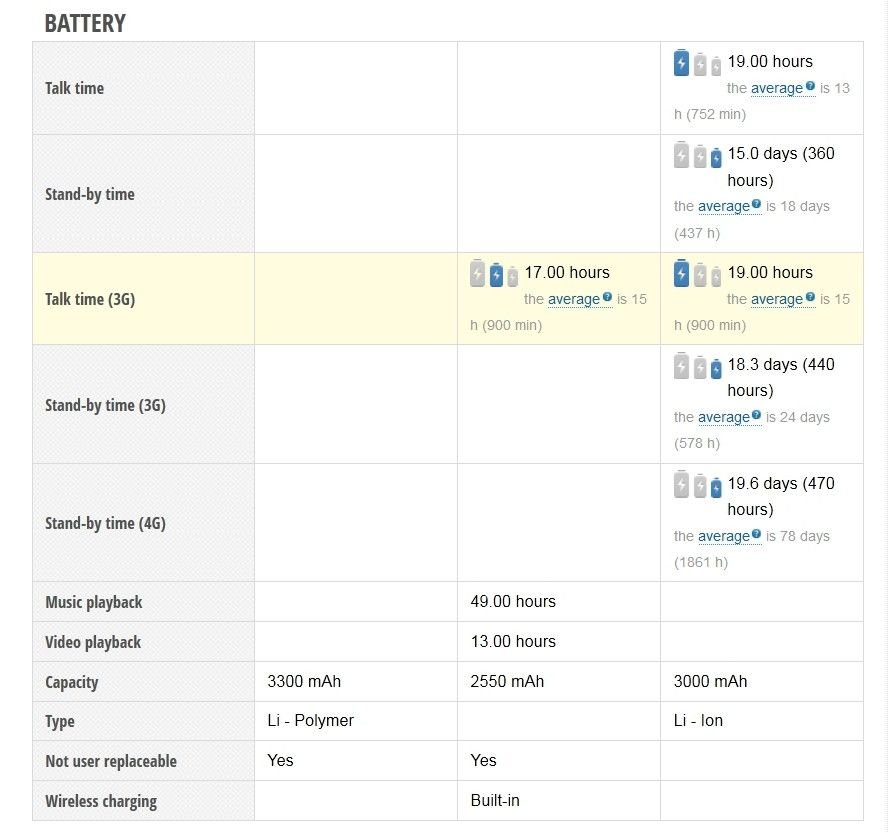The width and height of the screenshot is (888, 833).
Task: Click average link in Stand-by time (3G) row
Action: [x=724, y=417]
